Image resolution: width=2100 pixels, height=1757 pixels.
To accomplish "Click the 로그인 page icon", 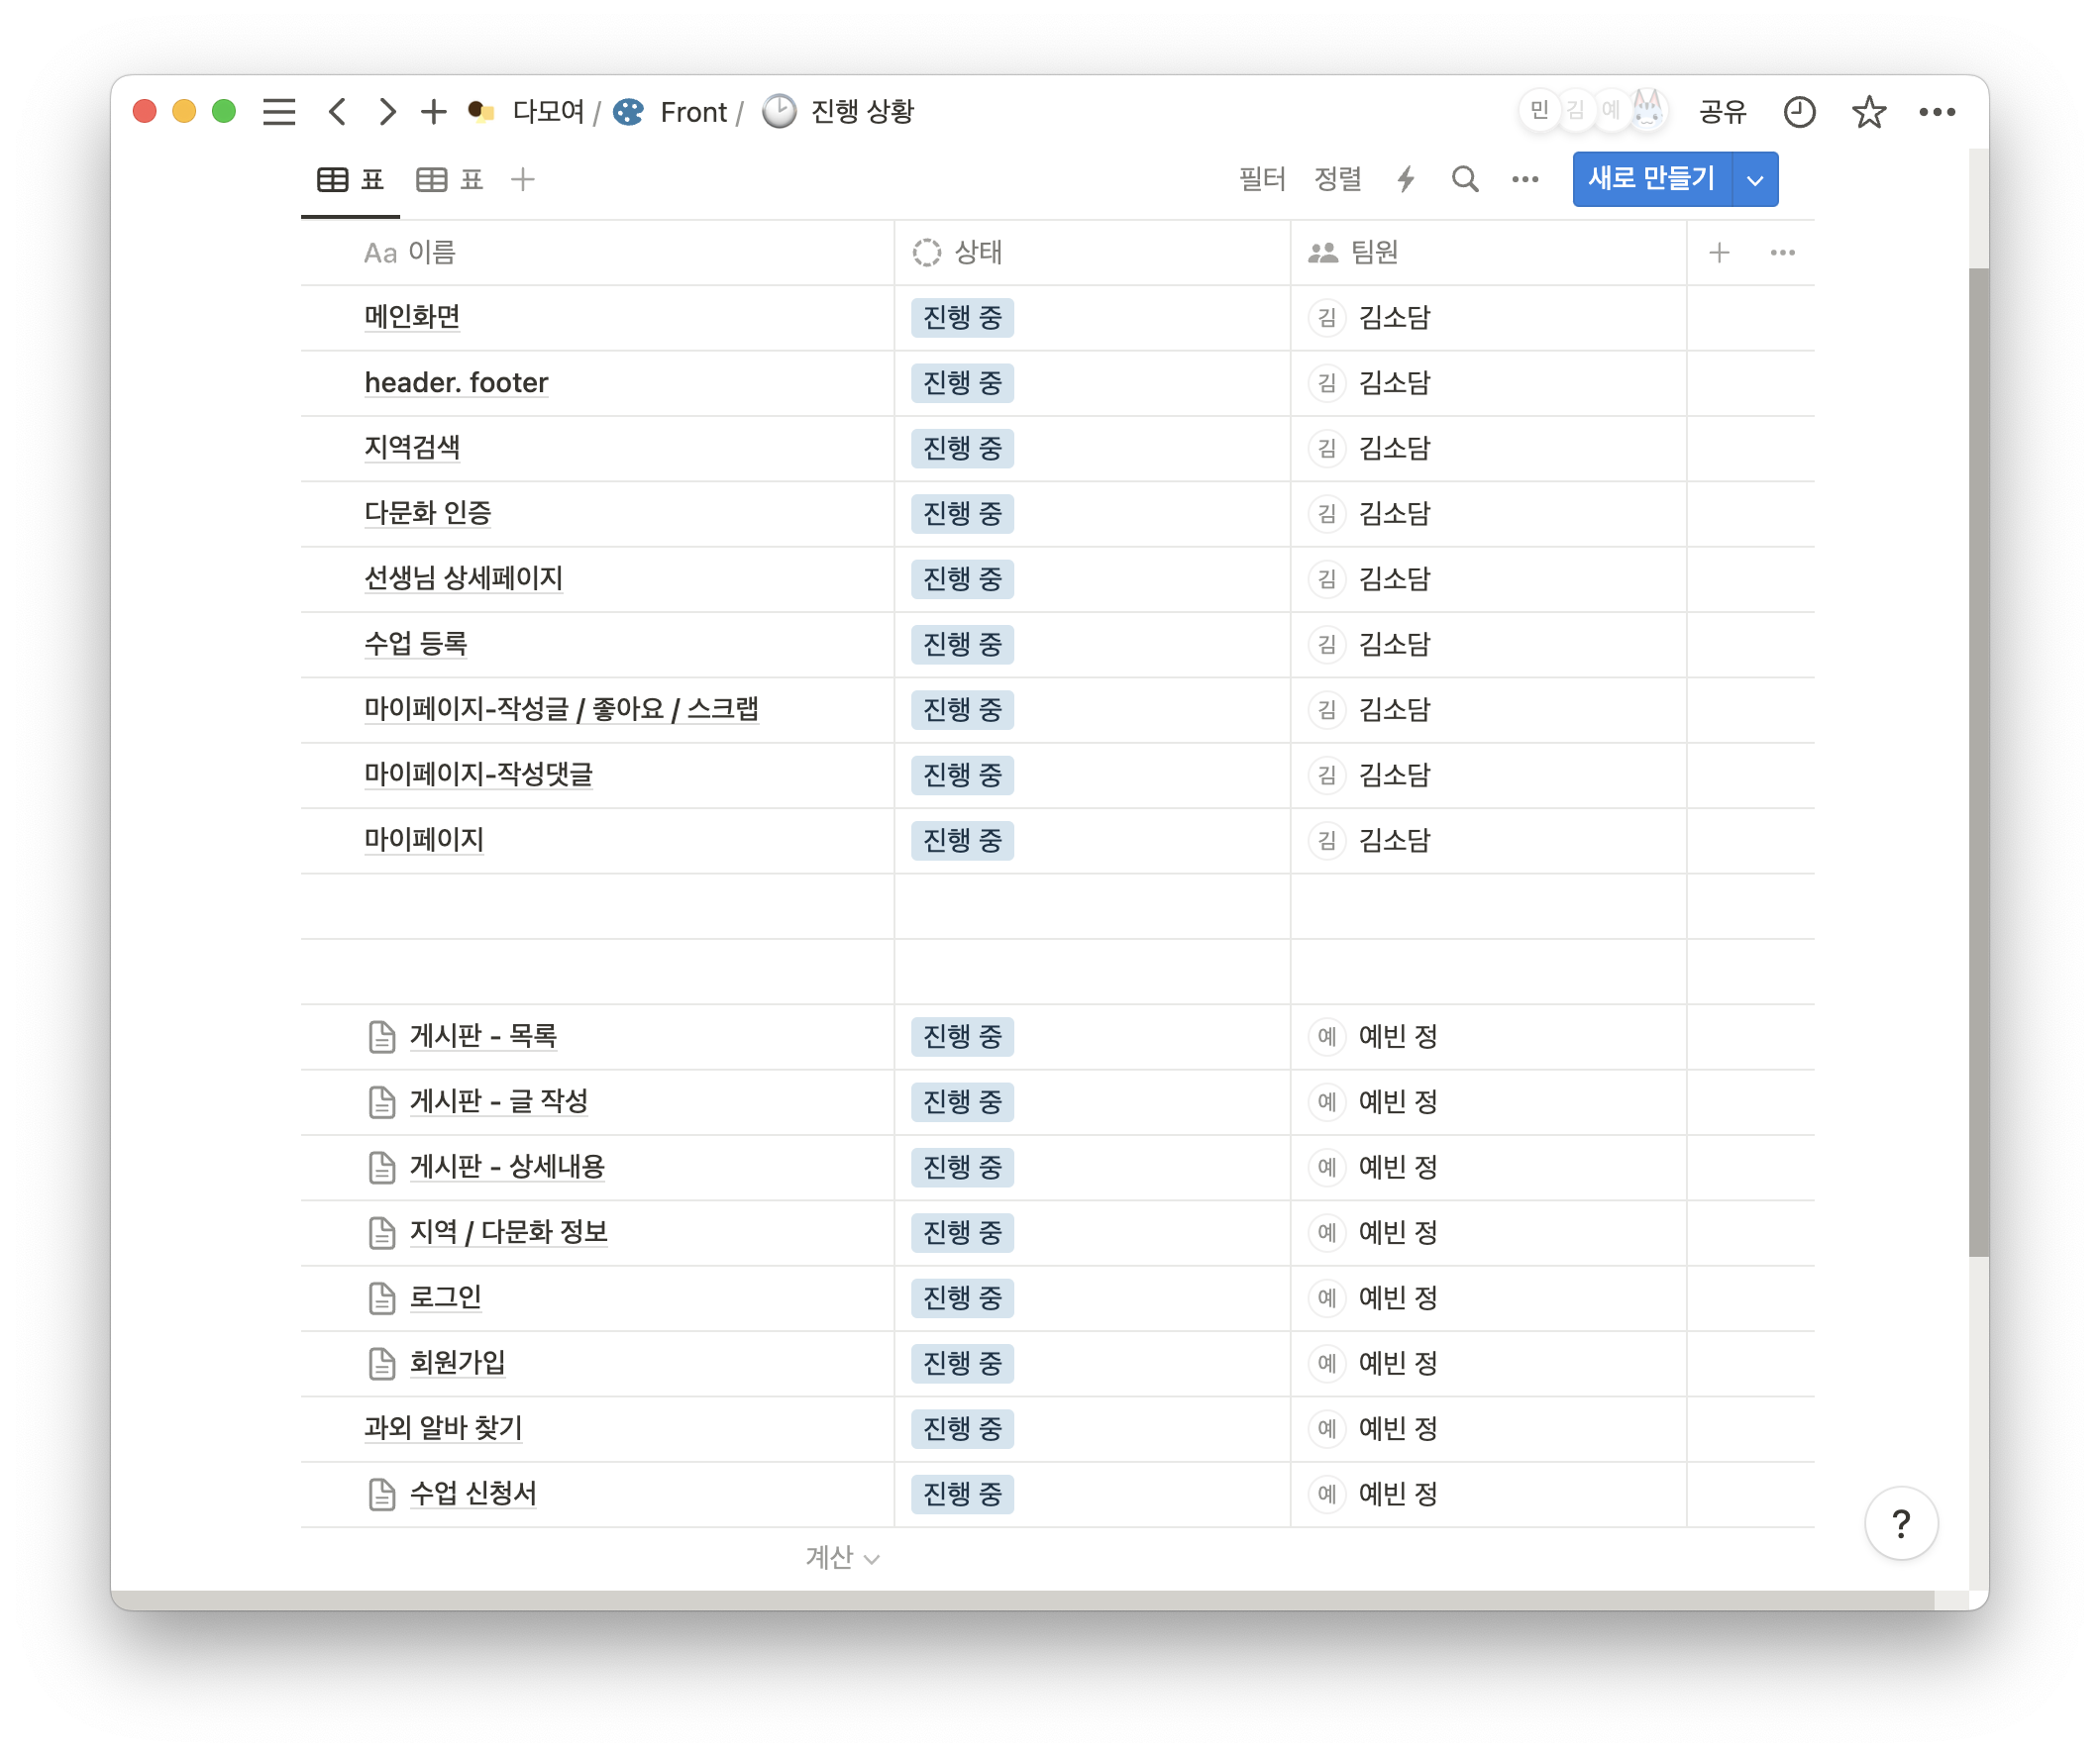I will pos(382,1298).
